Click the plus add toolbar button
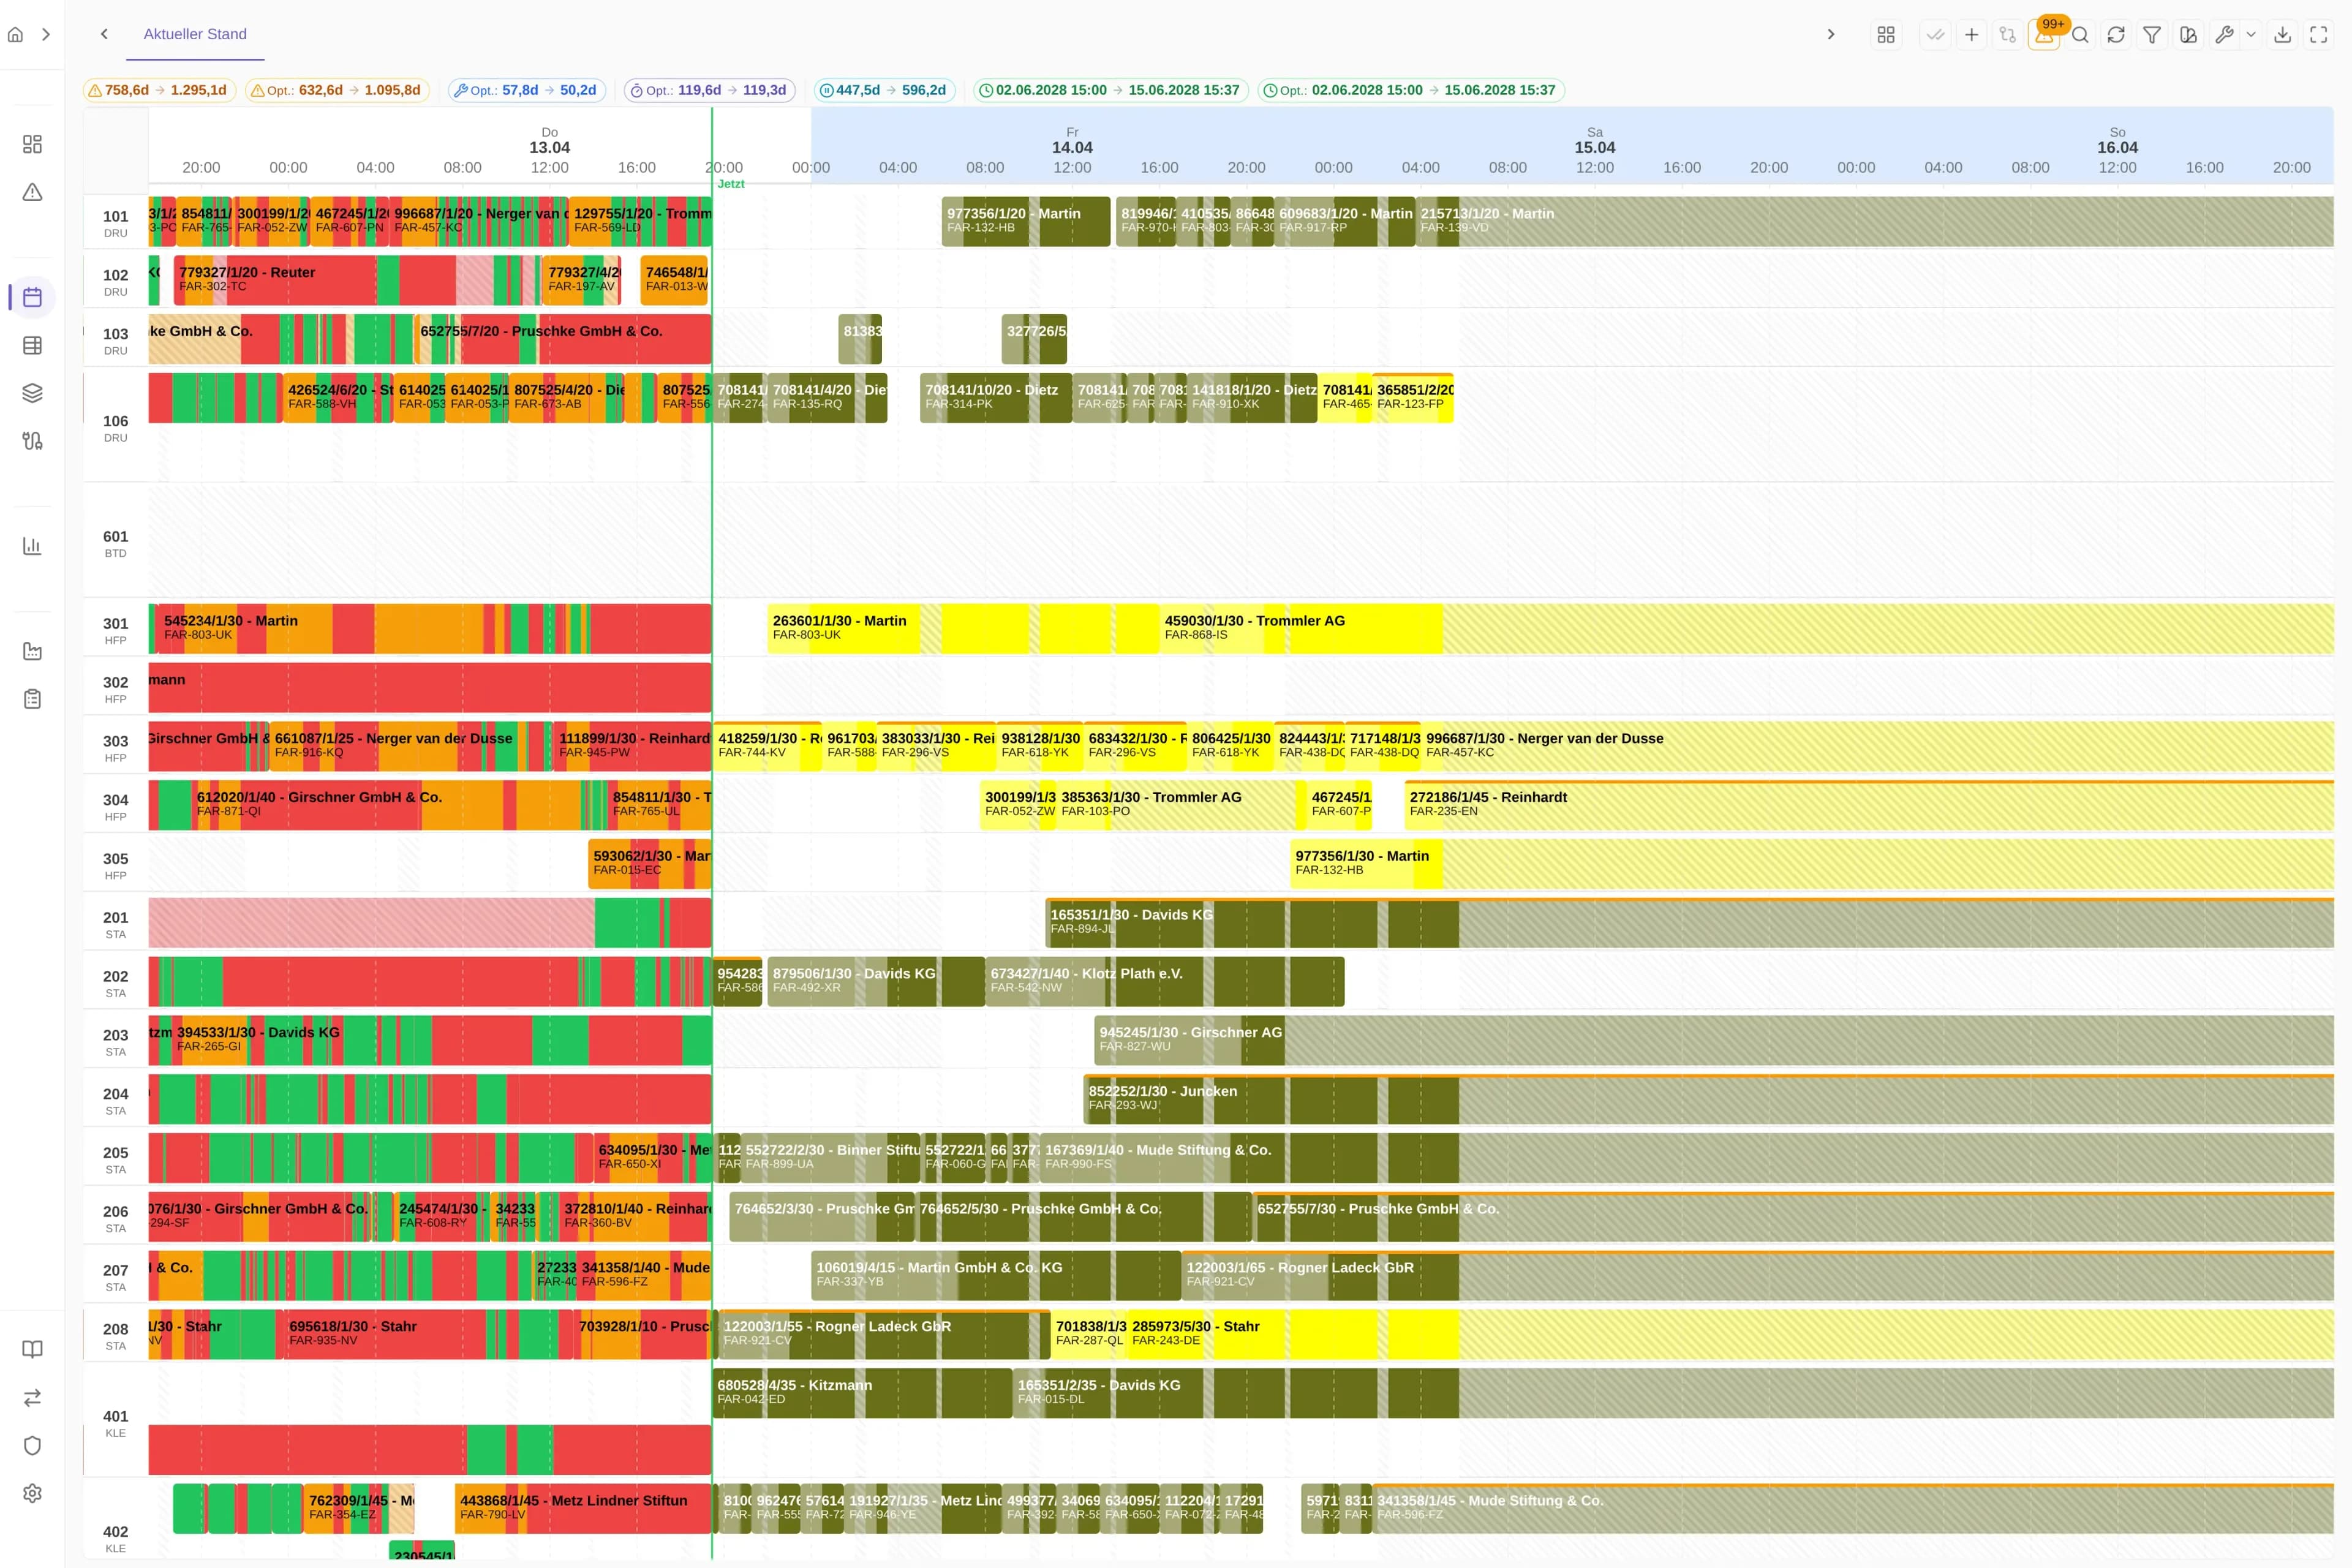2352x1568 pixels. click(x=1971, y=35)
